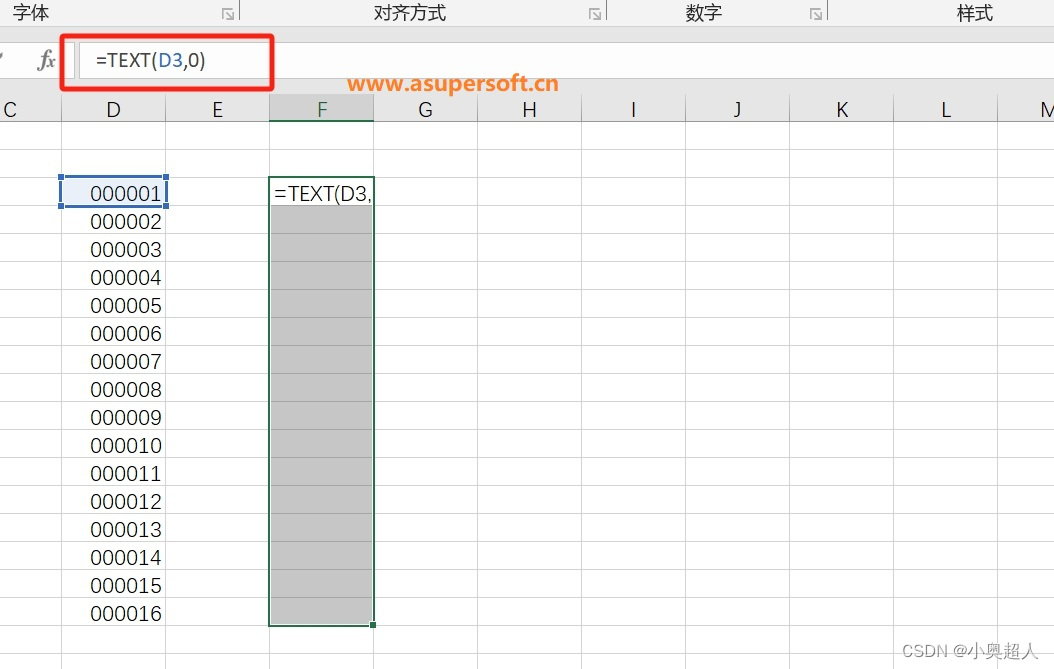Click cell containing 000010
1054x669 pixels.
click(x=113, y=444)
